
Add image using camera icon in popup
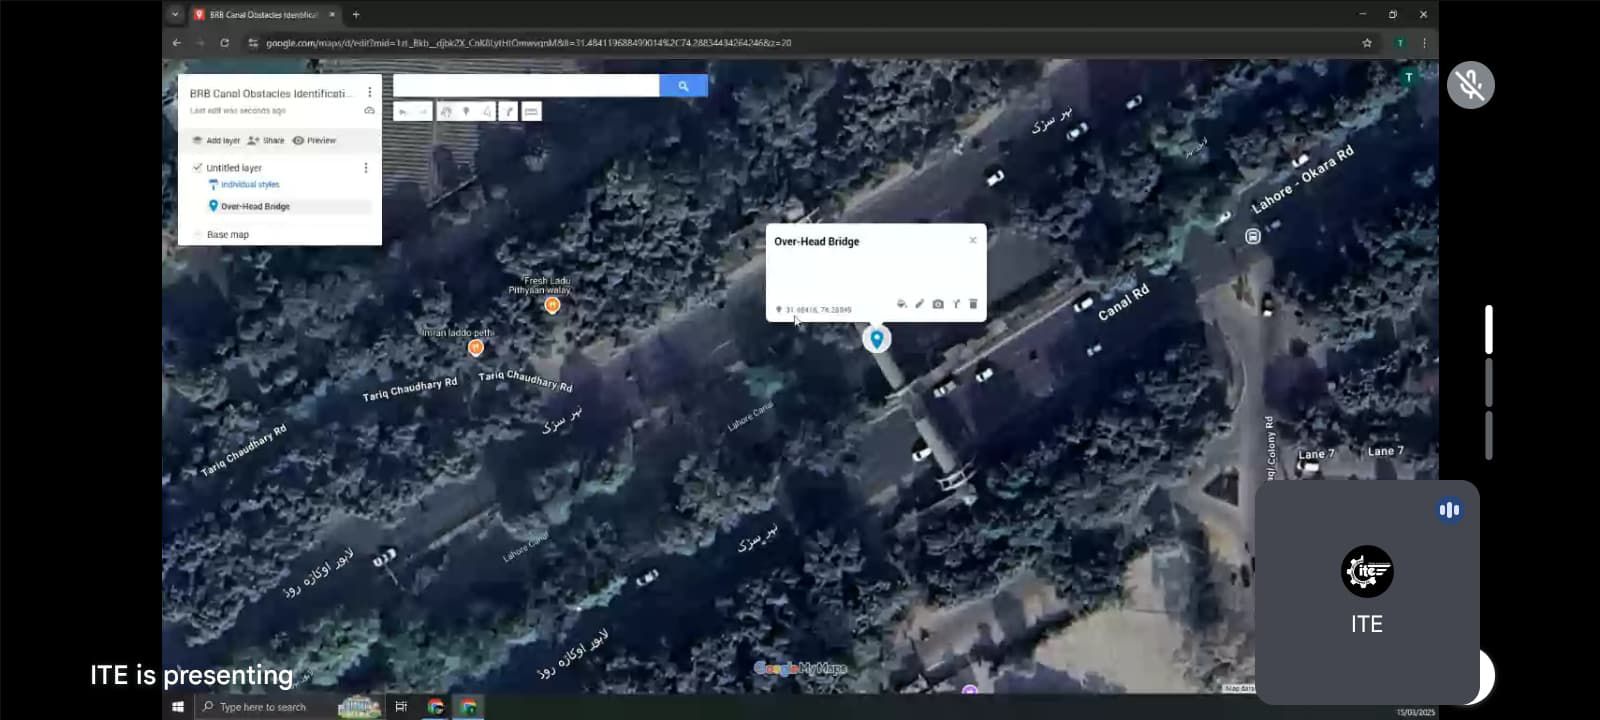click(938, 304)
